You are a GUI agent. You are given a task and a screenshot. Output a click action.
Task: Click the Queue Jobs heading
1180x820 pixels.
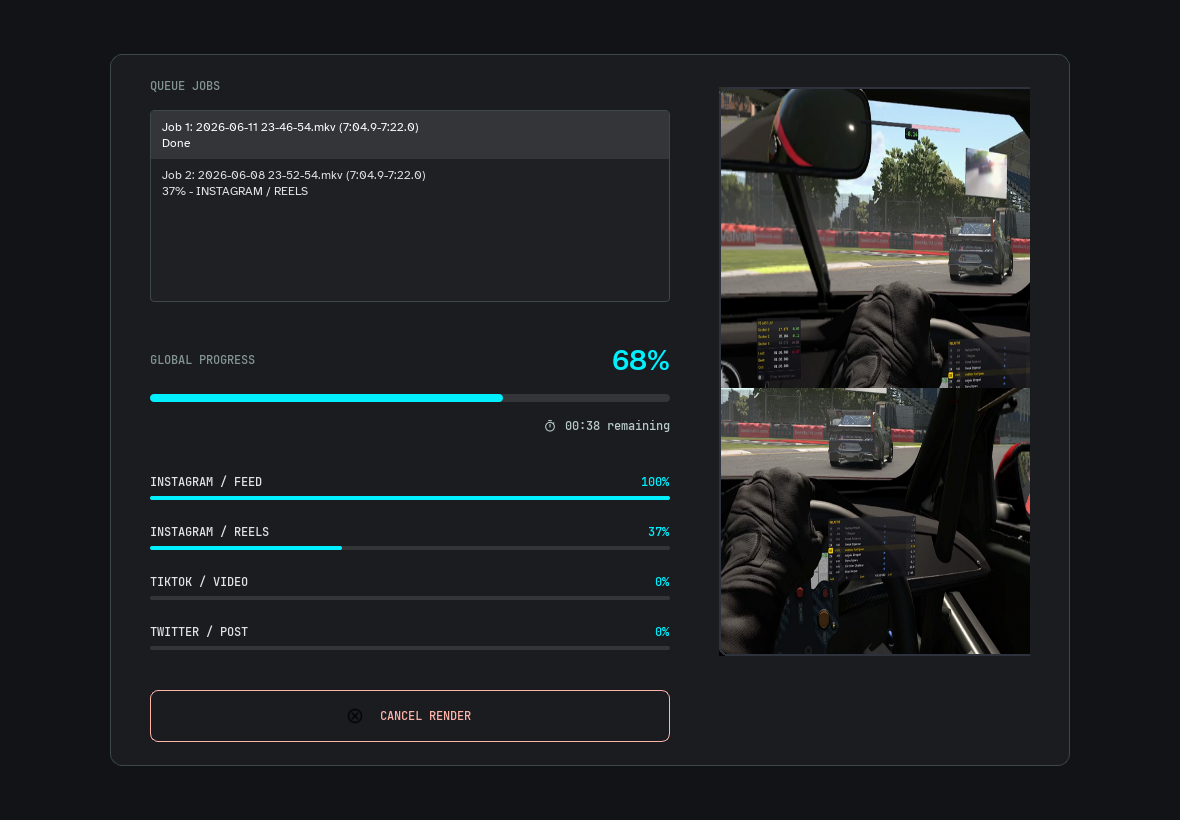coord(185,86)
